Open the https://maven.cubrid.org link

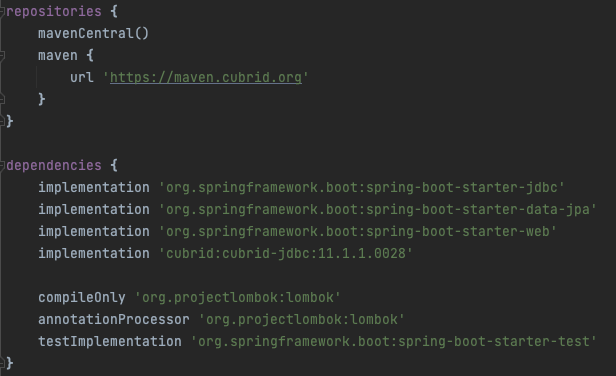[206, 77]
